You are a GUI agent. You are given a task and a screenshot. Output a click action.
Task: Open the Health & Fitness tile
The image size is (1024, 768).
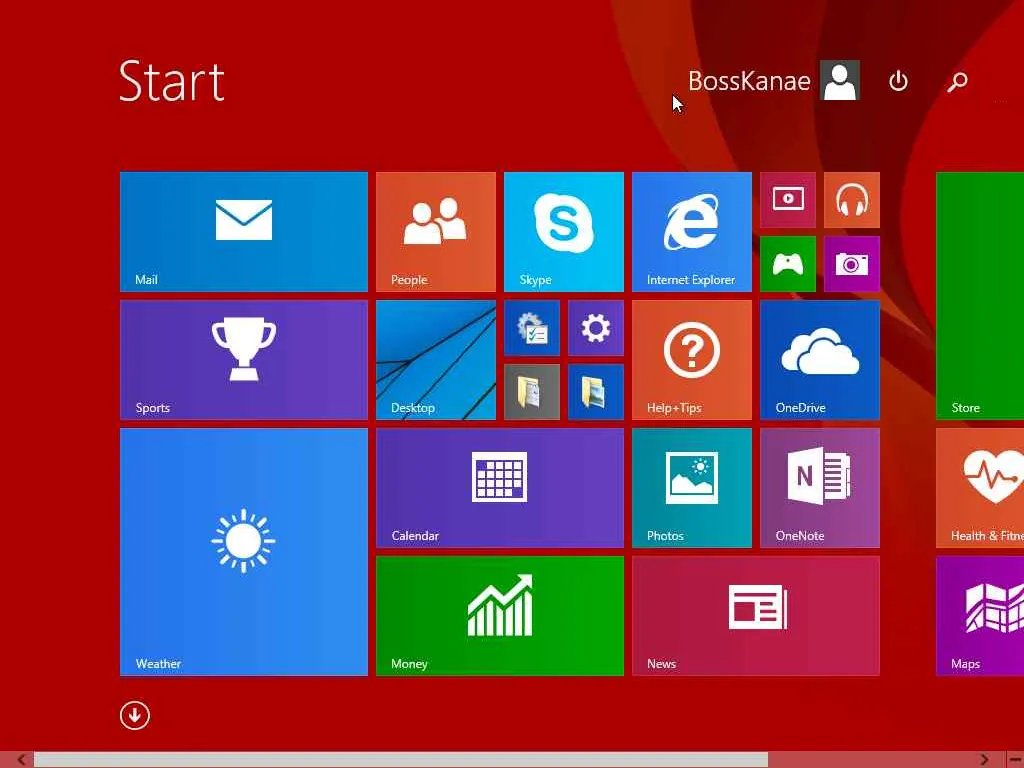[x=980, y=488]
